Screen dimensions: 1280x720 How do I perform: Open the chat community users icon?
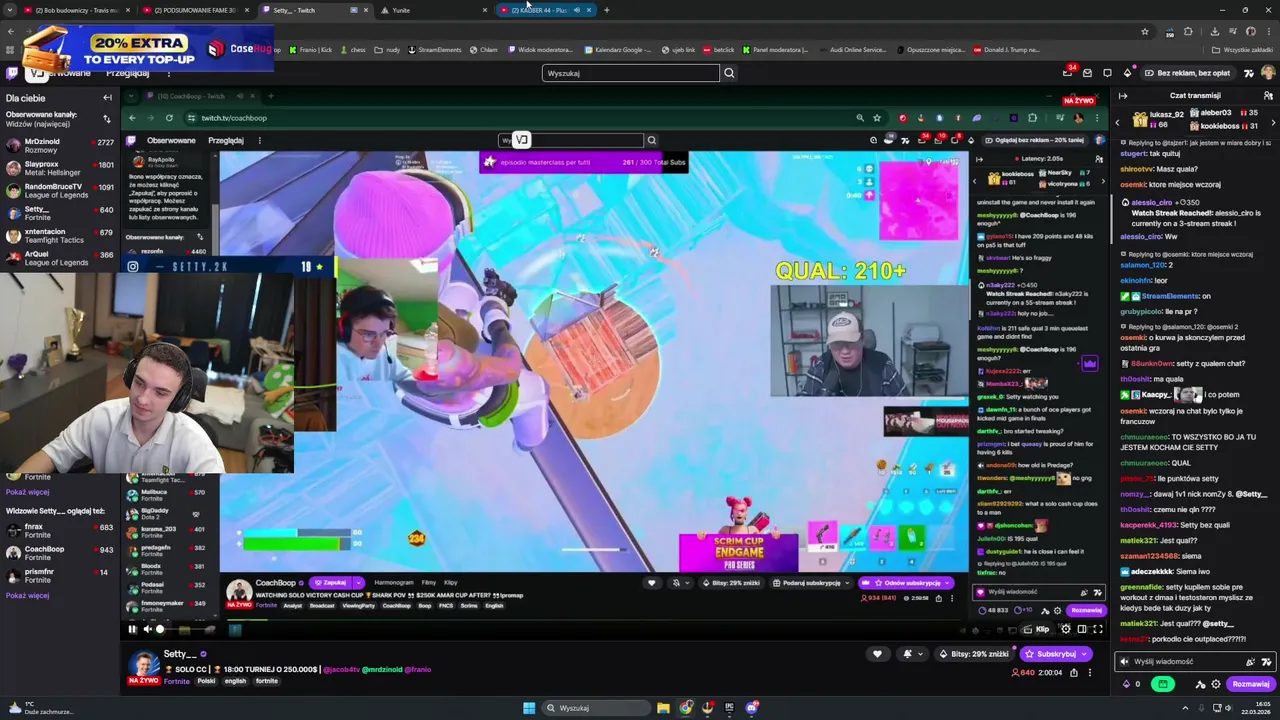(x=1268, y=96)
